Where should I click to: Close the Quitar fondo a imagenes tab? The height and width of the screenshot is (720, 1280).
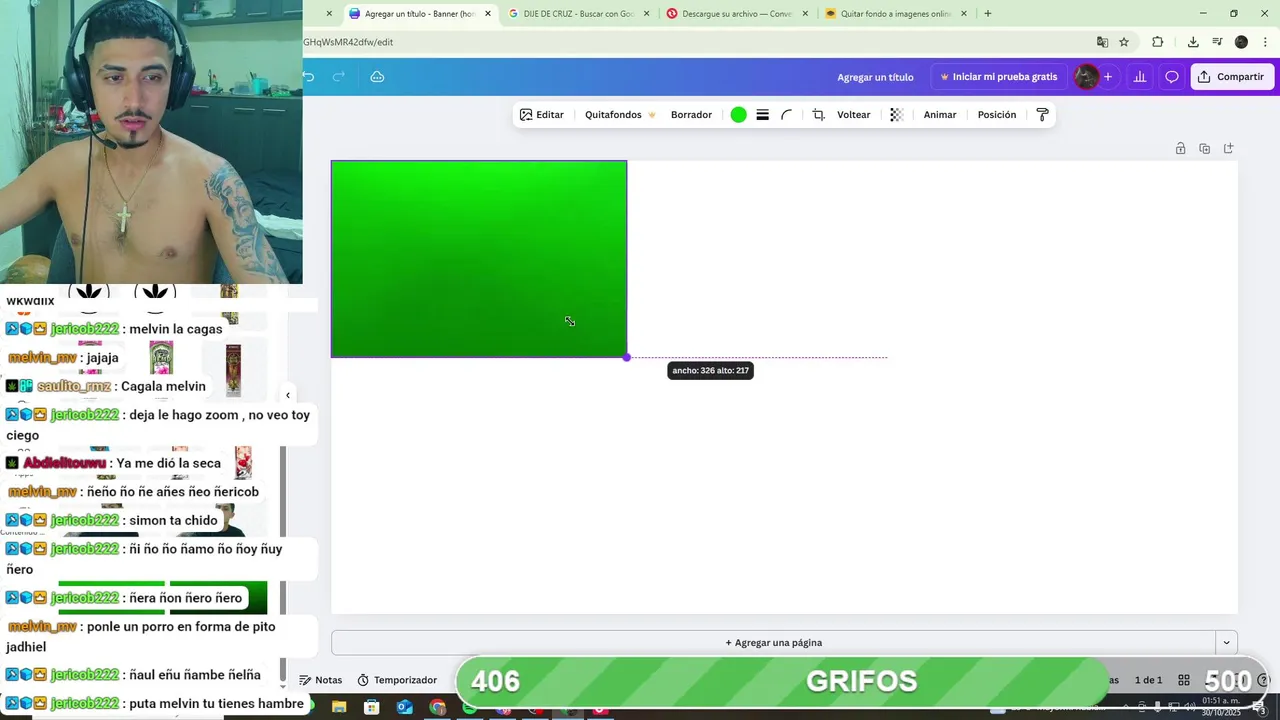pyautogui.click(x=964, y=14)
